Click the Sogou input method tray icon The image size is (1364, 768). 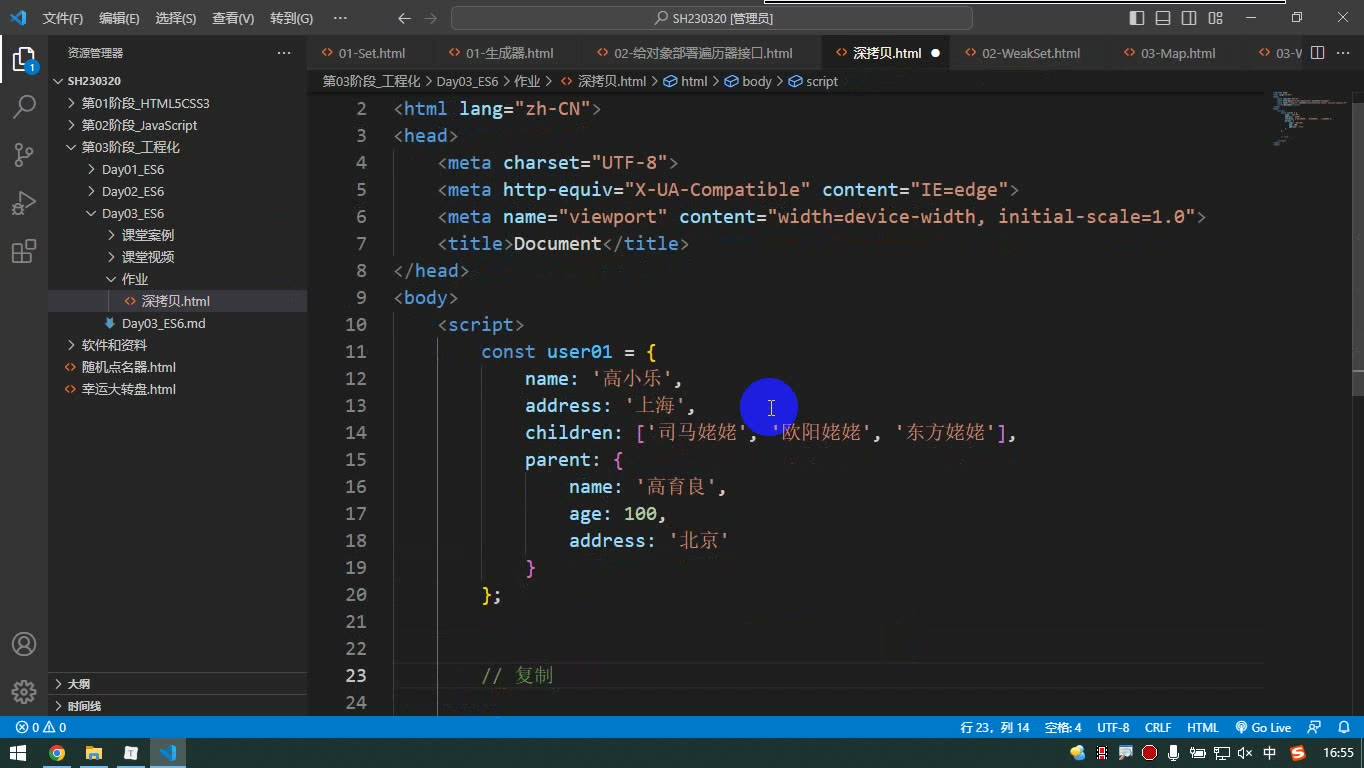pyautogui.click(x=1298, y=753)
